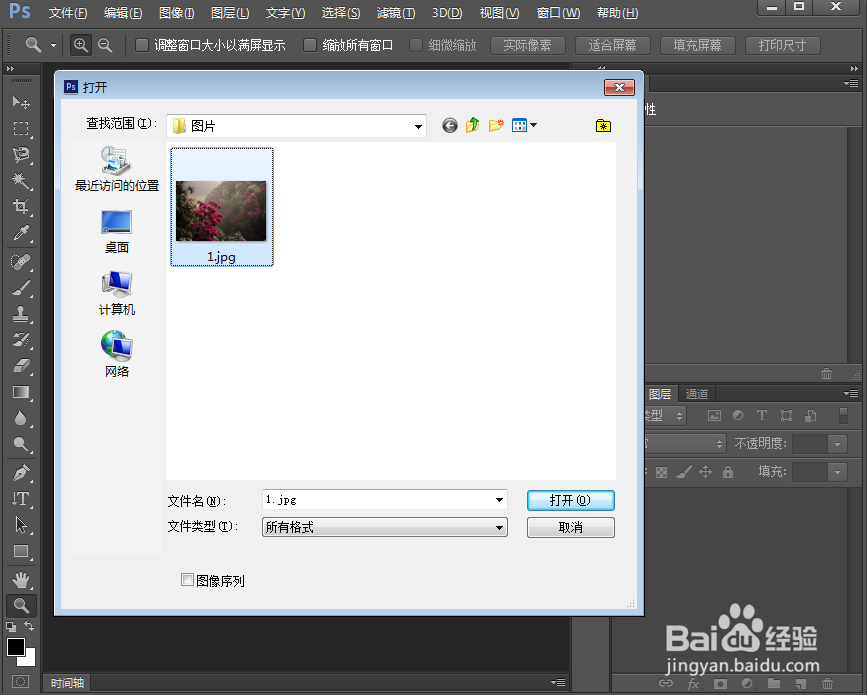Select the Eraser tool
The image size is (867, 695).
(x=21, y=366)
